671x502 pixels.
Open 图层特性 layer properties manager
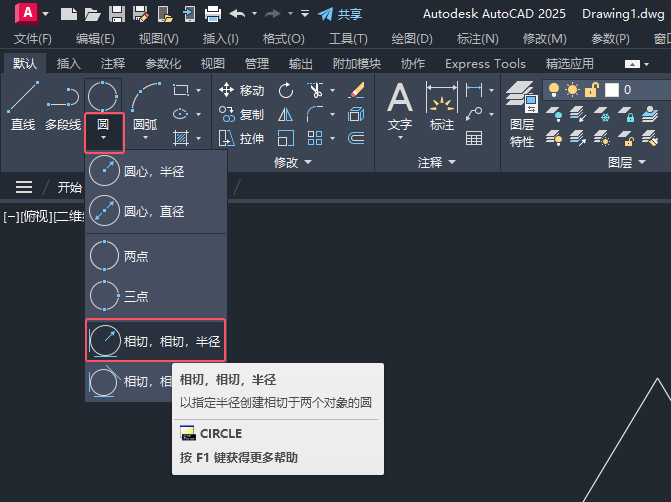point(522,114)
